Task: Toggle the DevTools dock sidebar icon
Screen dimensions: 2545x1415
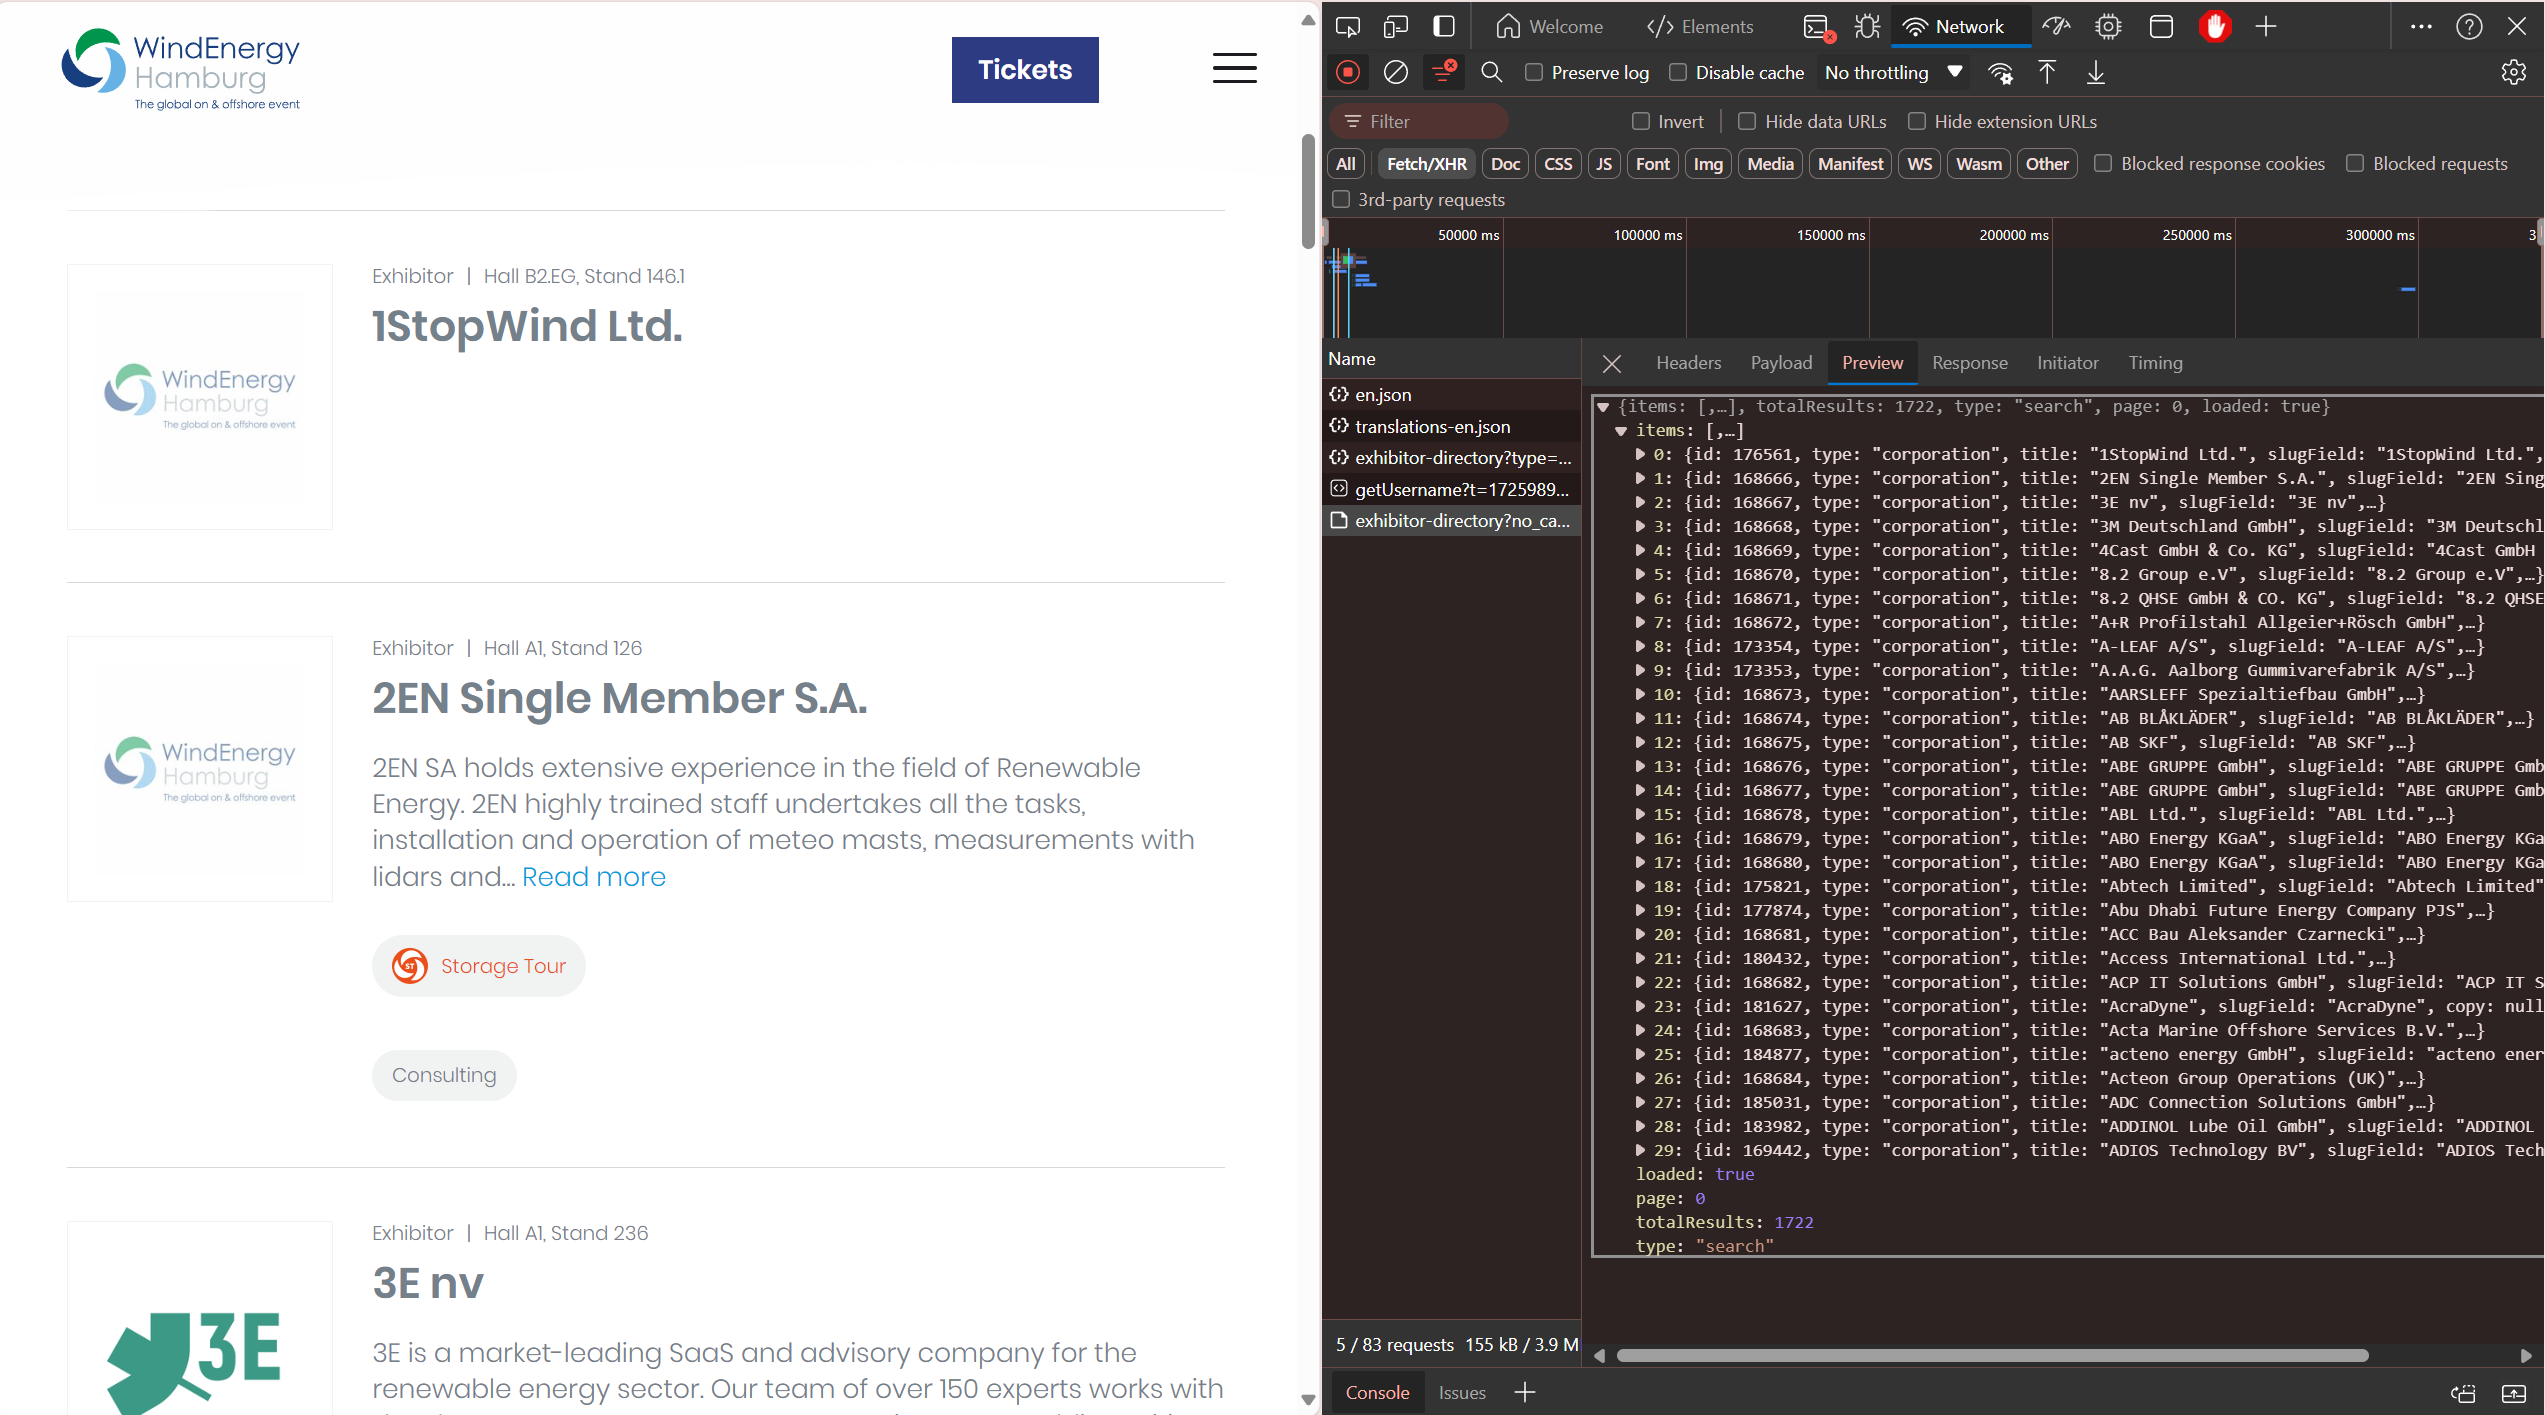Action: tap(1443, 27)
